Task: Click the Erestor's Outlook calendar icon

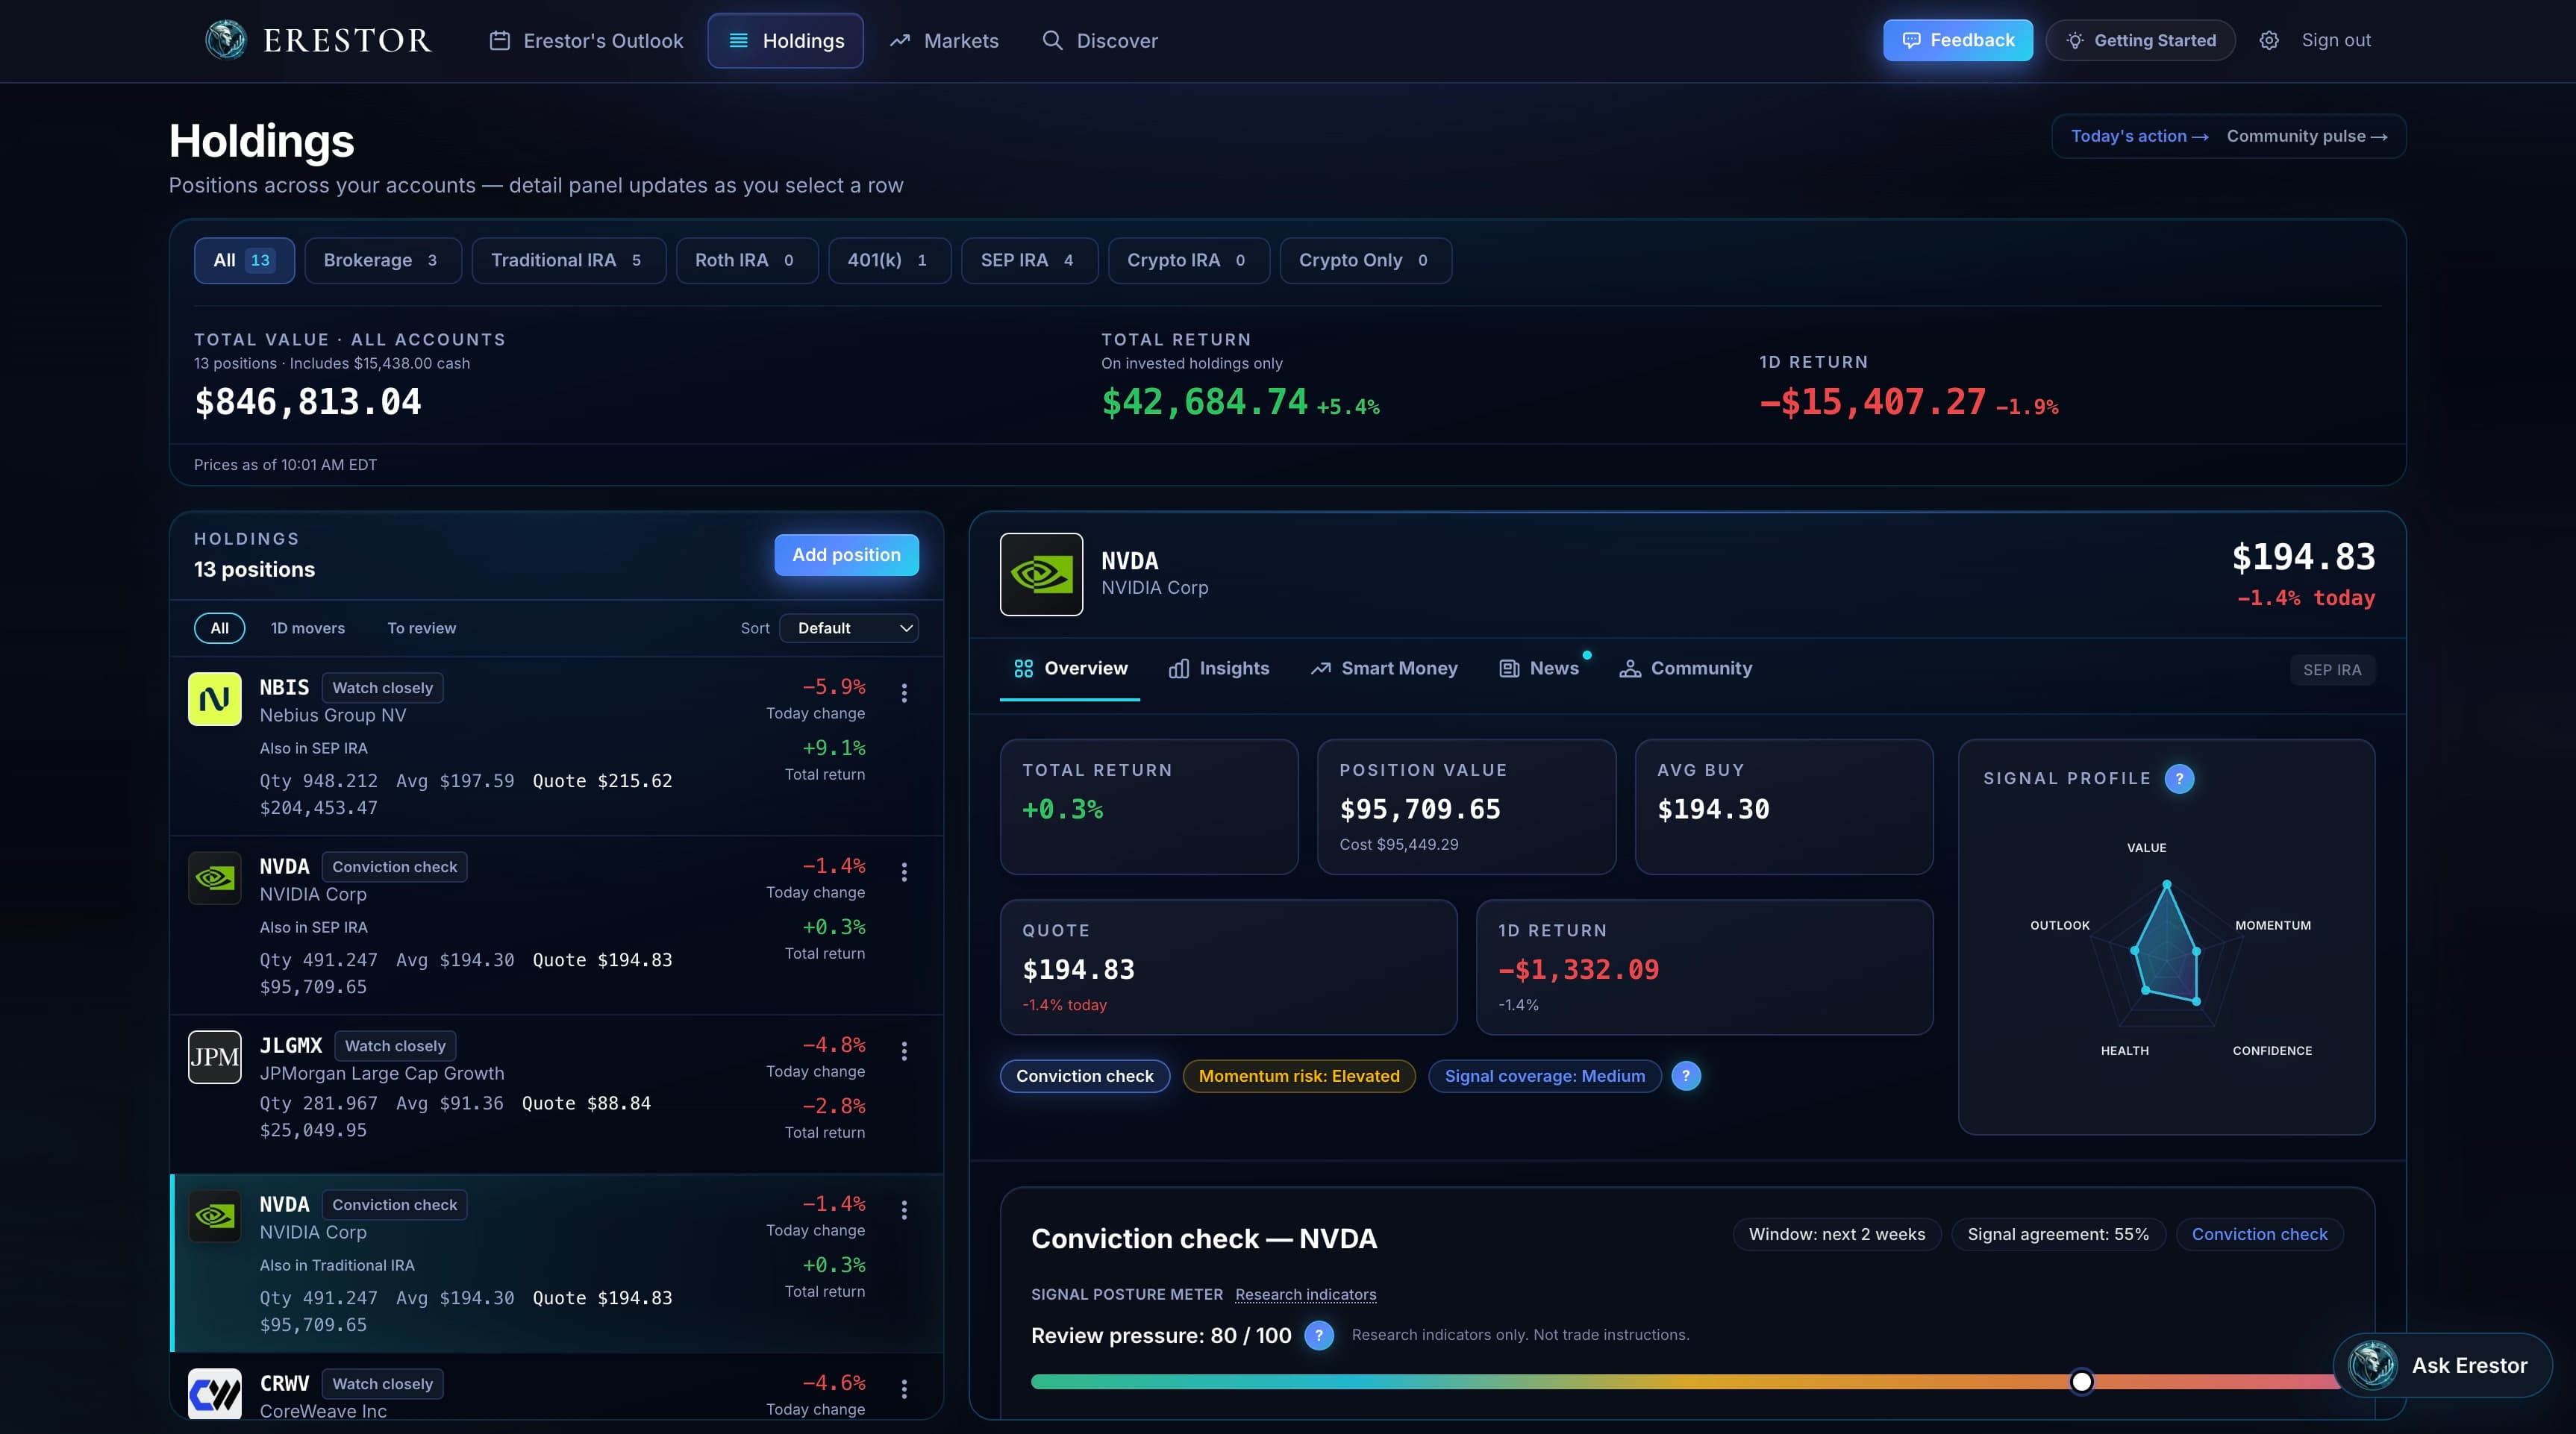Action: (499, 40)
